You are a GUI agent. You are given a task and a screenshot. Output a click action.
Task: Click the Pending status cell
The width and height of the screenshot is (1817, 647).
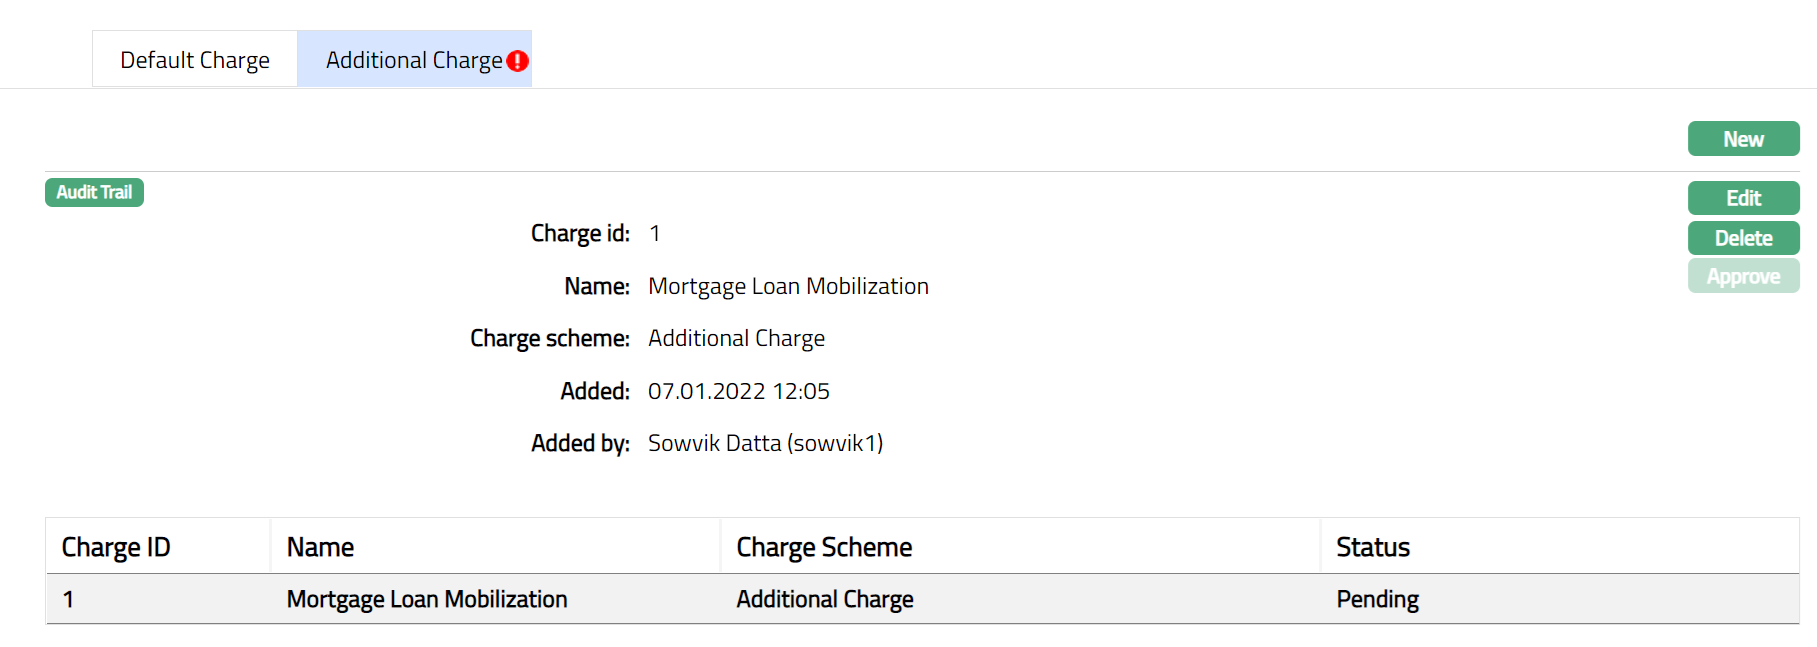pos(1377,599)
